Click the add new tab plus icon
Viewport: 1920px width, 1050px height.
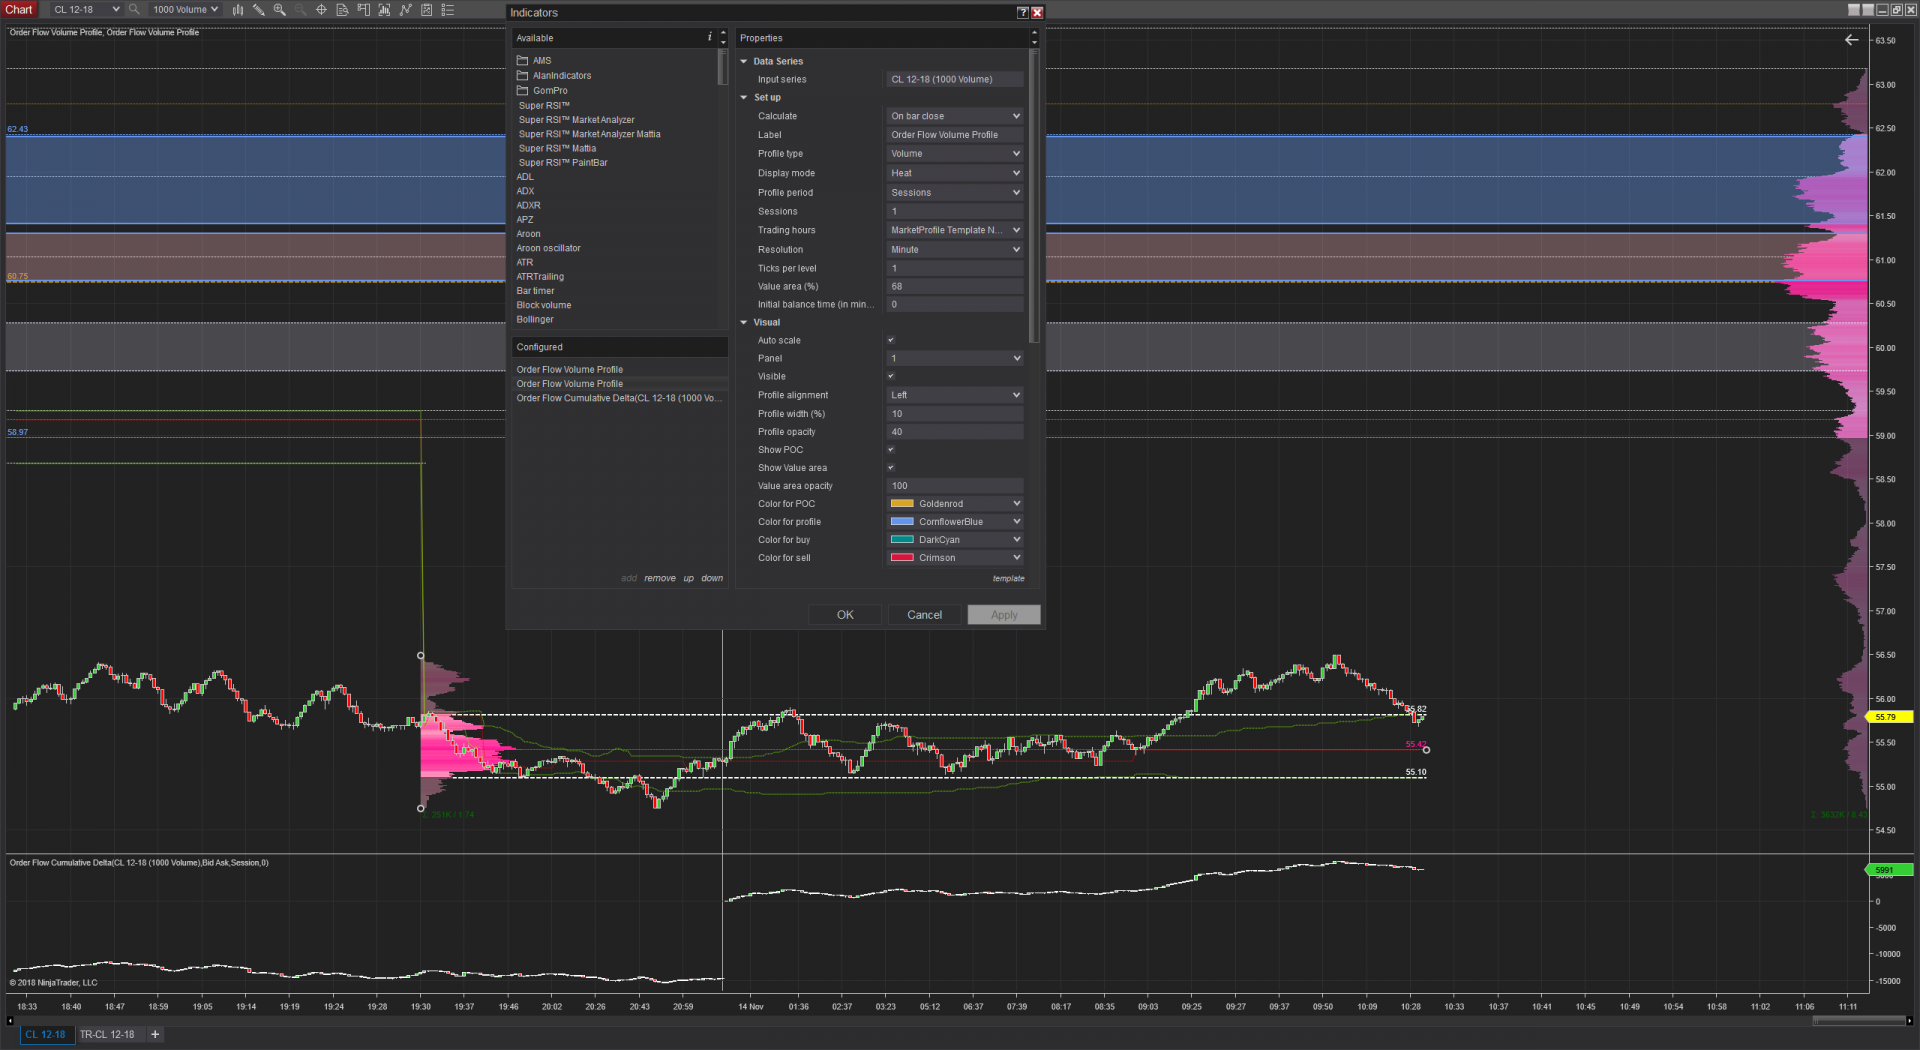click(155, 1035)
